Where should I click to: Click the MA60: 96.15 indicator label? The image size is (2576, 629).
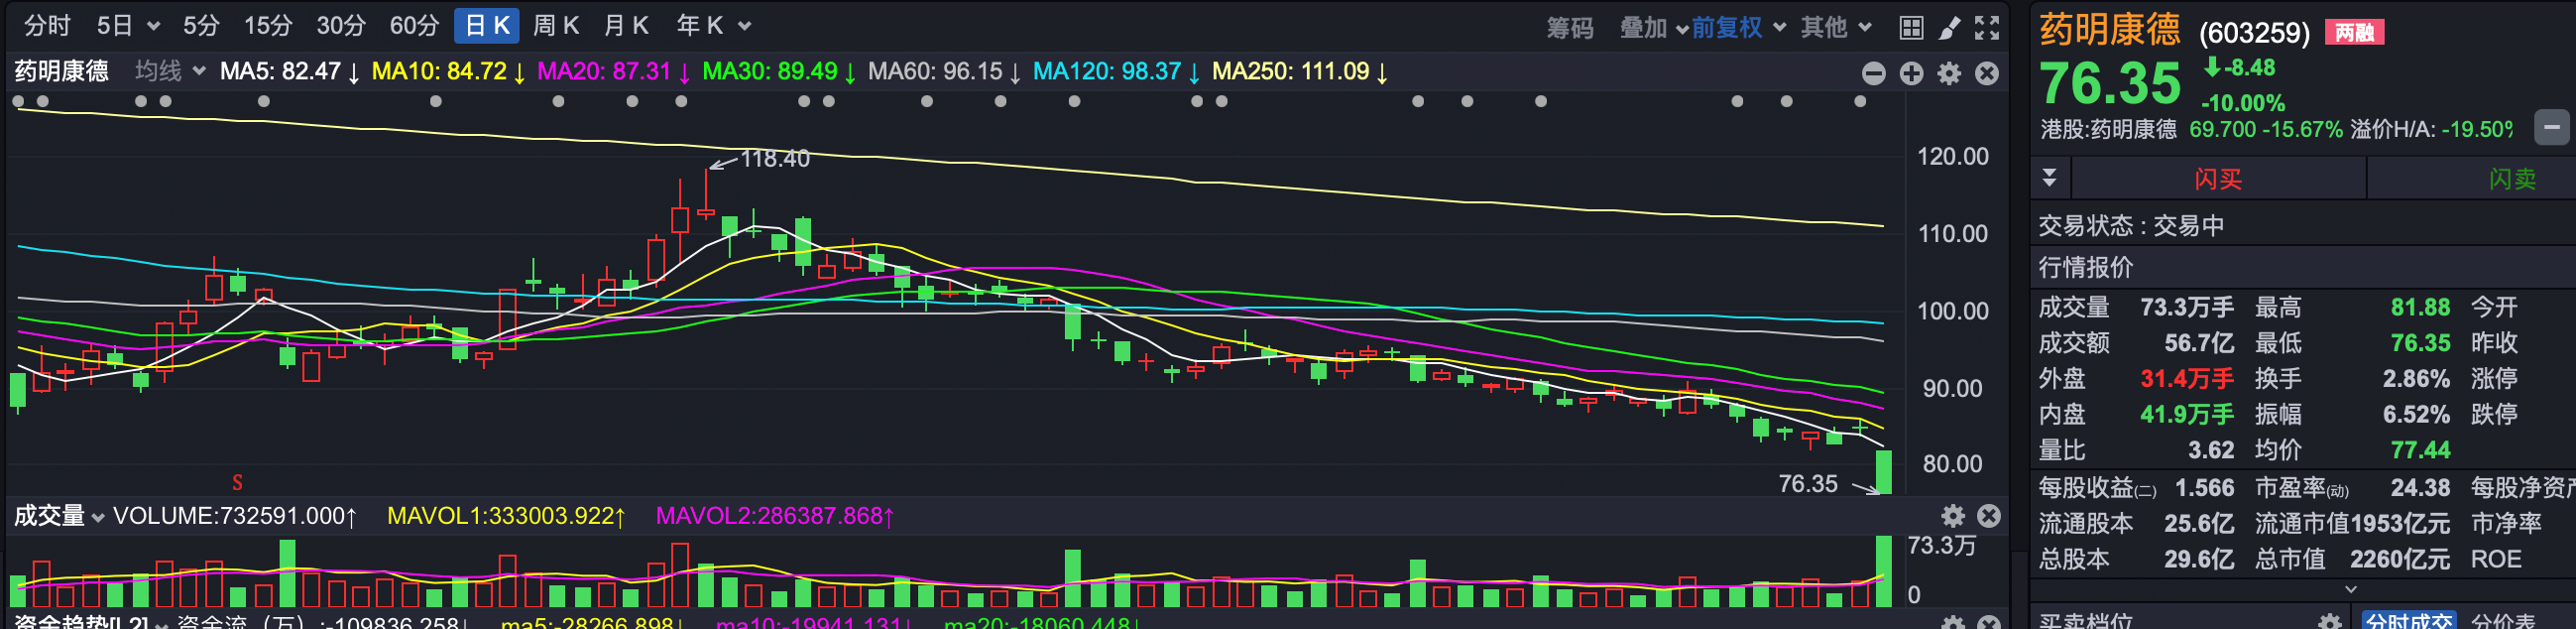click(x=944, y=72)
